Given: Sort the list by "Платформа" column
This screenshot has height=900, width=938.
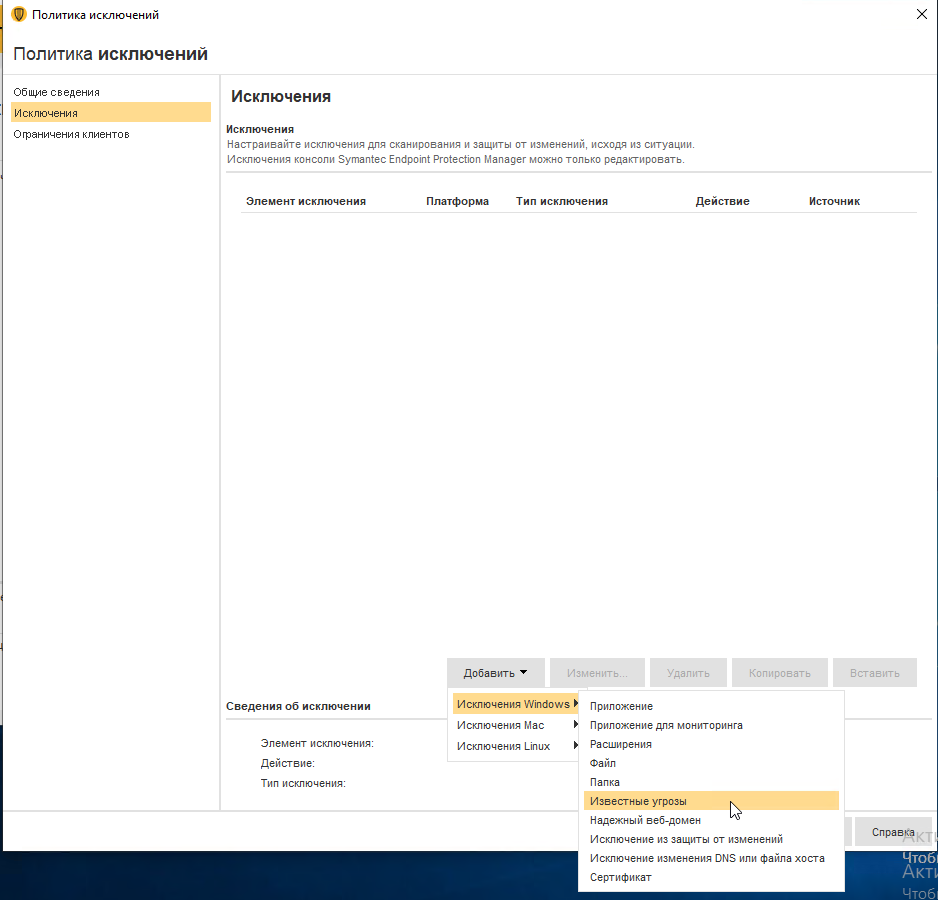Looking at the screenshot, I should tap(456, 200).
